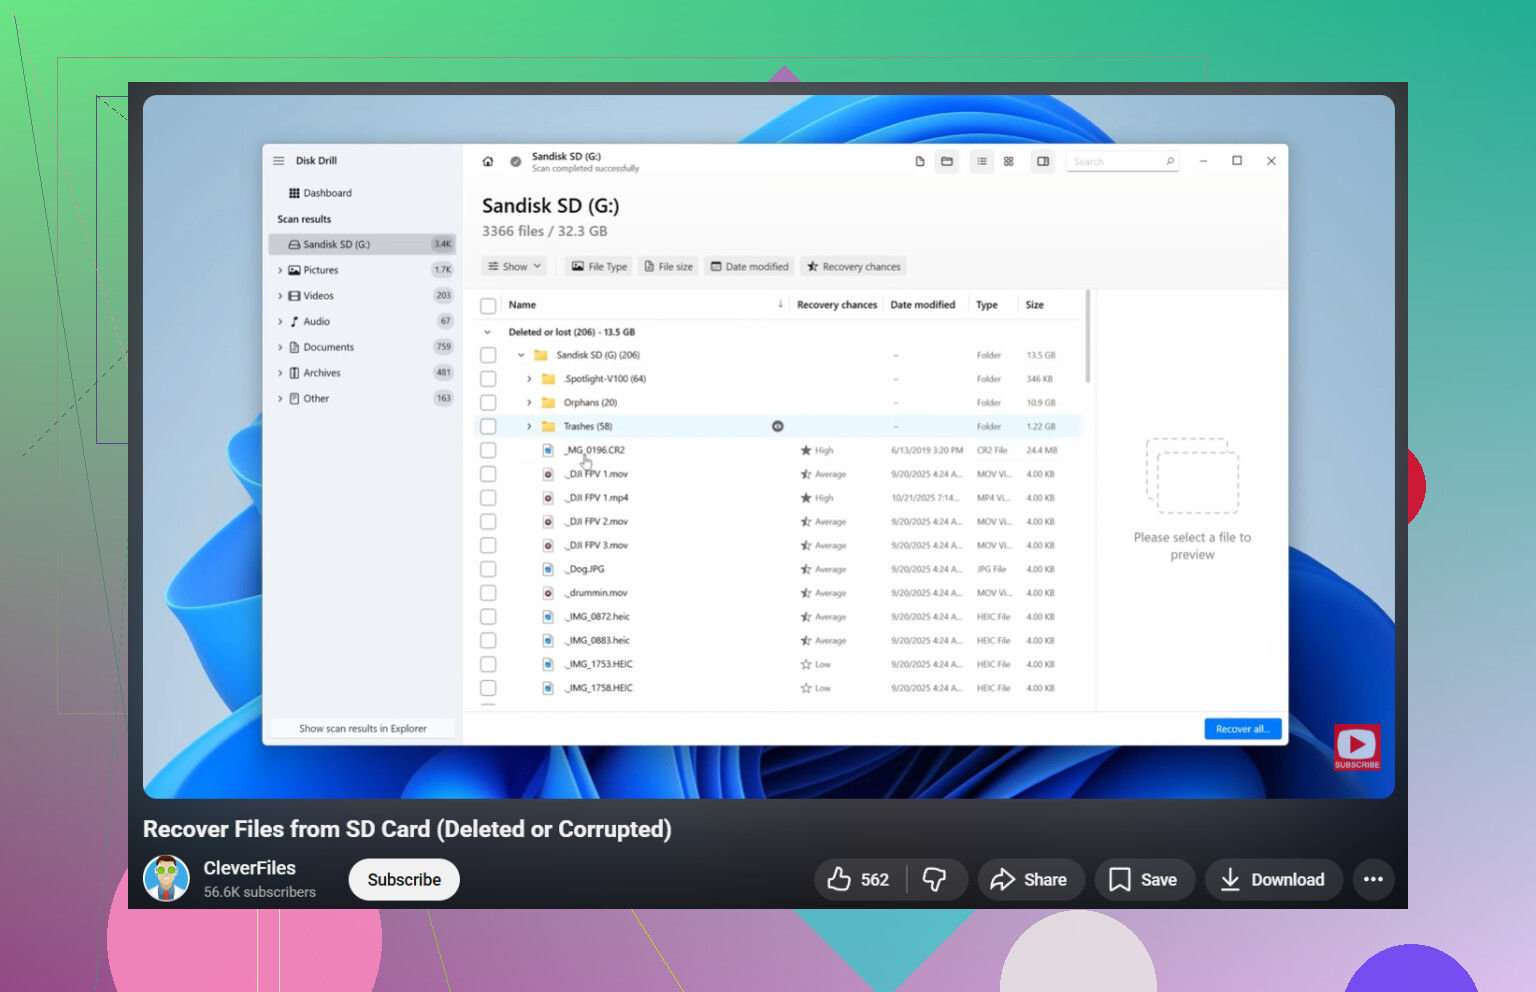Click the single-file view icon in toolbar
Viewport: 1536px width, 992px height.
point(920,161)
